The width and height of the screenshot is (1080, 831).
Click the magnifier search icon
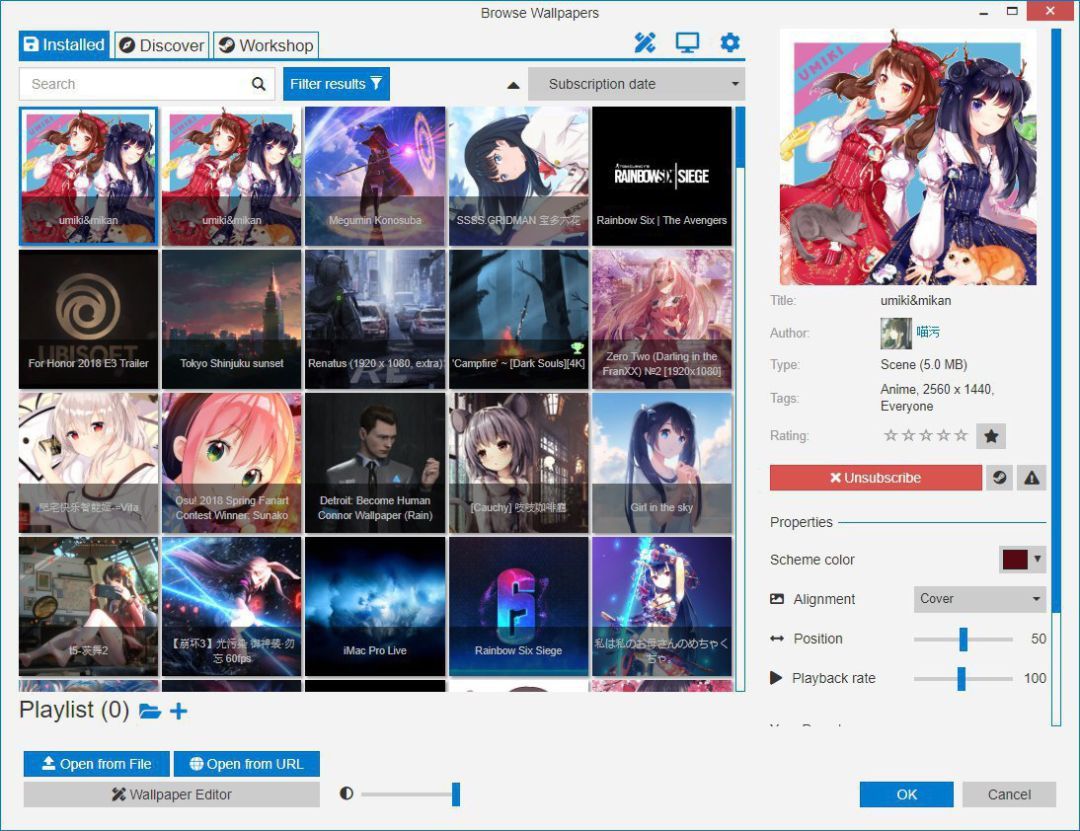pos(258,84)
